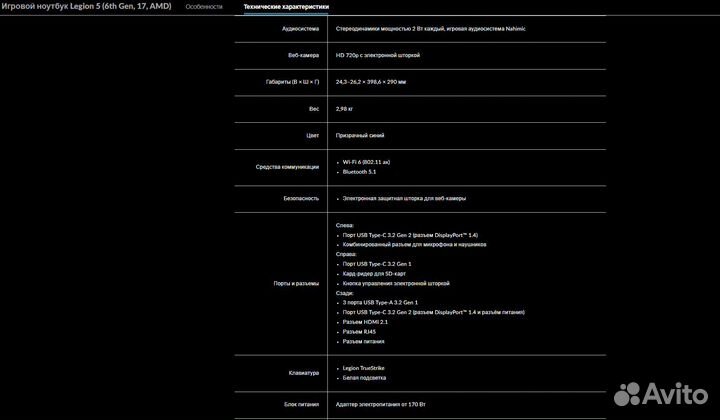Image resolution: width=720 pixels, height=420 pixels.
Task: Click the HD 720p с электронной шторкой value
Action: click(378, 55)
